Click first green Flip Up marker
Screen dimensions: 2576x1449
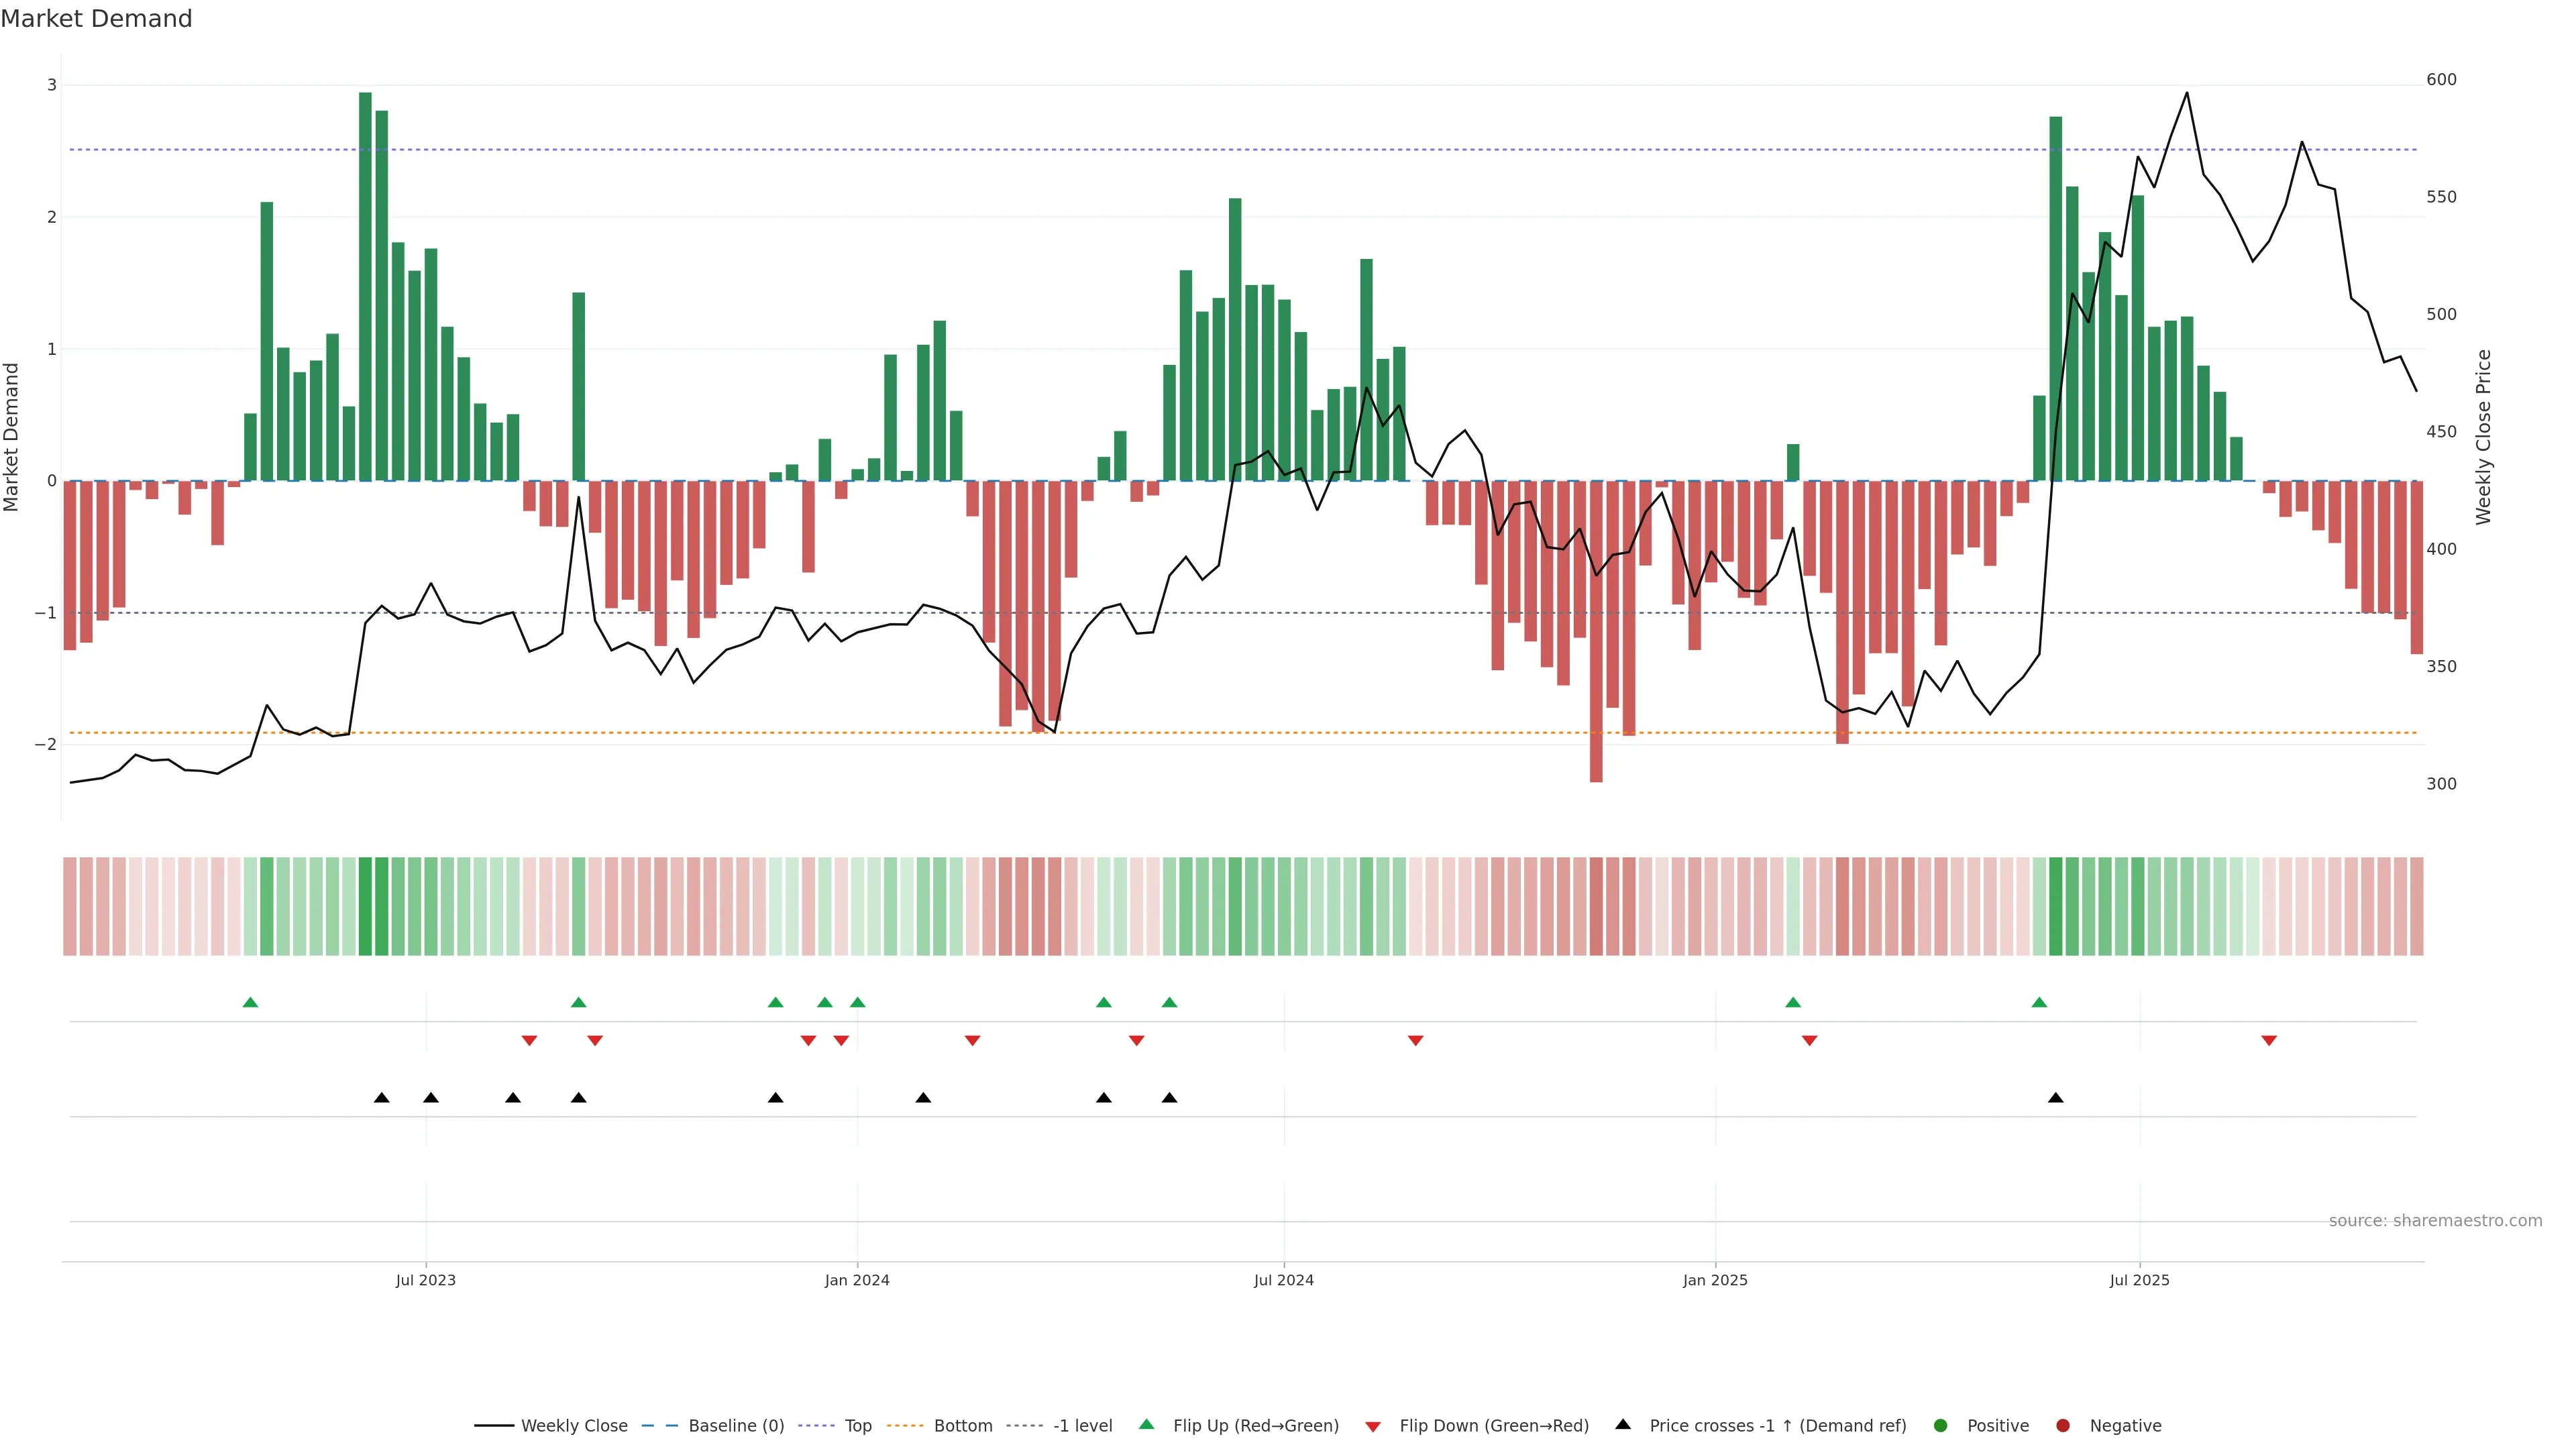[251, 1003]
